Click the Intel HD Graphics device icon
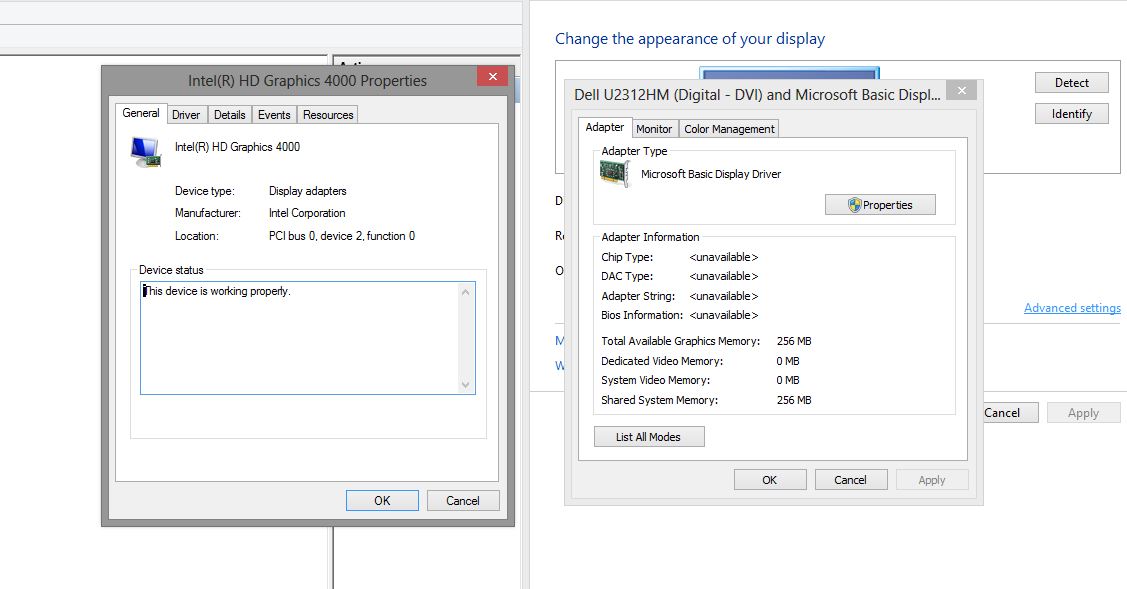This screenshot has height=589, width=1127. pyautogui.click(x=145, y=151)
